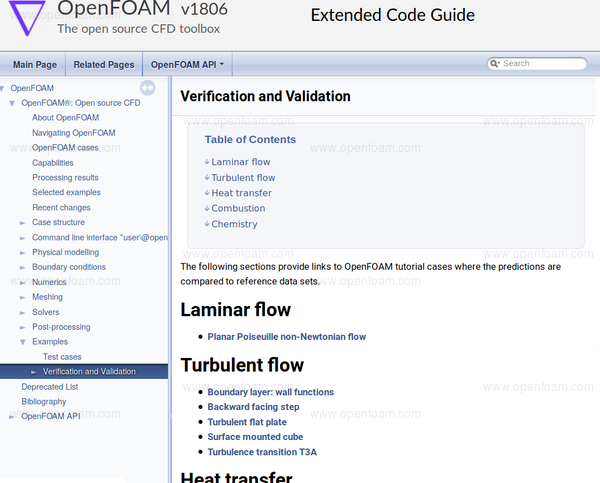600x483 pixels.
Task: Open OpenFOAM cases in sidebar
Action: tap(65, 148)
